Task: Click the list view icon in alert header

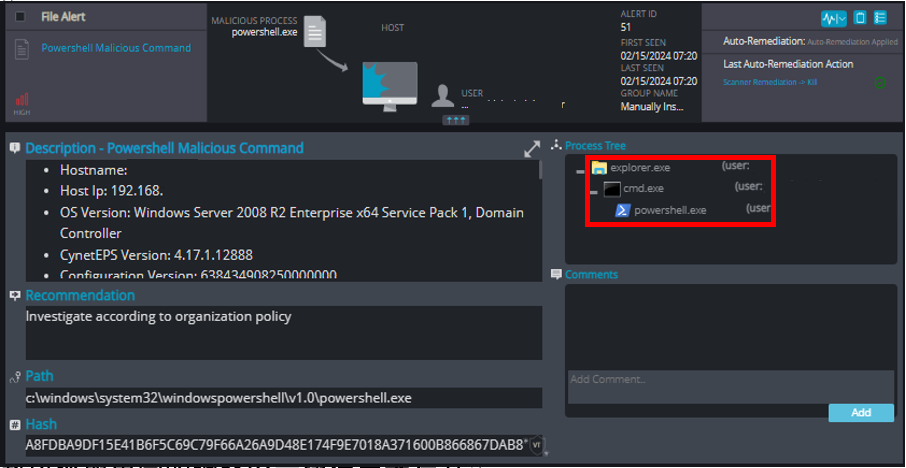Action: [x=880, y=18]
